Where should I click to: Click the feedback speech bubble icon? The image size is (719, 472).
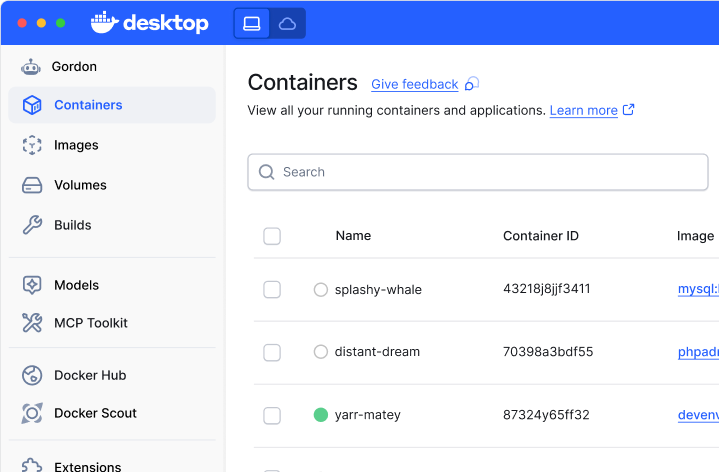pos(472,84)
